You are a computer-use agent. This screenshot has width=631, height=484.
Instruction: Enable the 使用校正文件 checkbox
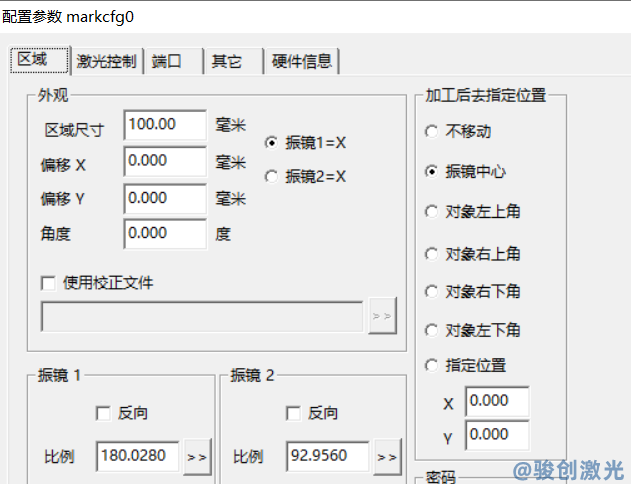[x=48, y=283]
